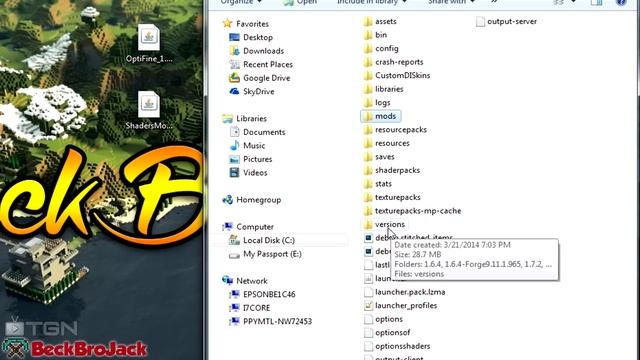The height and width of the screenshot is (360, 640).
Task: Select the resources folder
Action: (x=386, y=143)
